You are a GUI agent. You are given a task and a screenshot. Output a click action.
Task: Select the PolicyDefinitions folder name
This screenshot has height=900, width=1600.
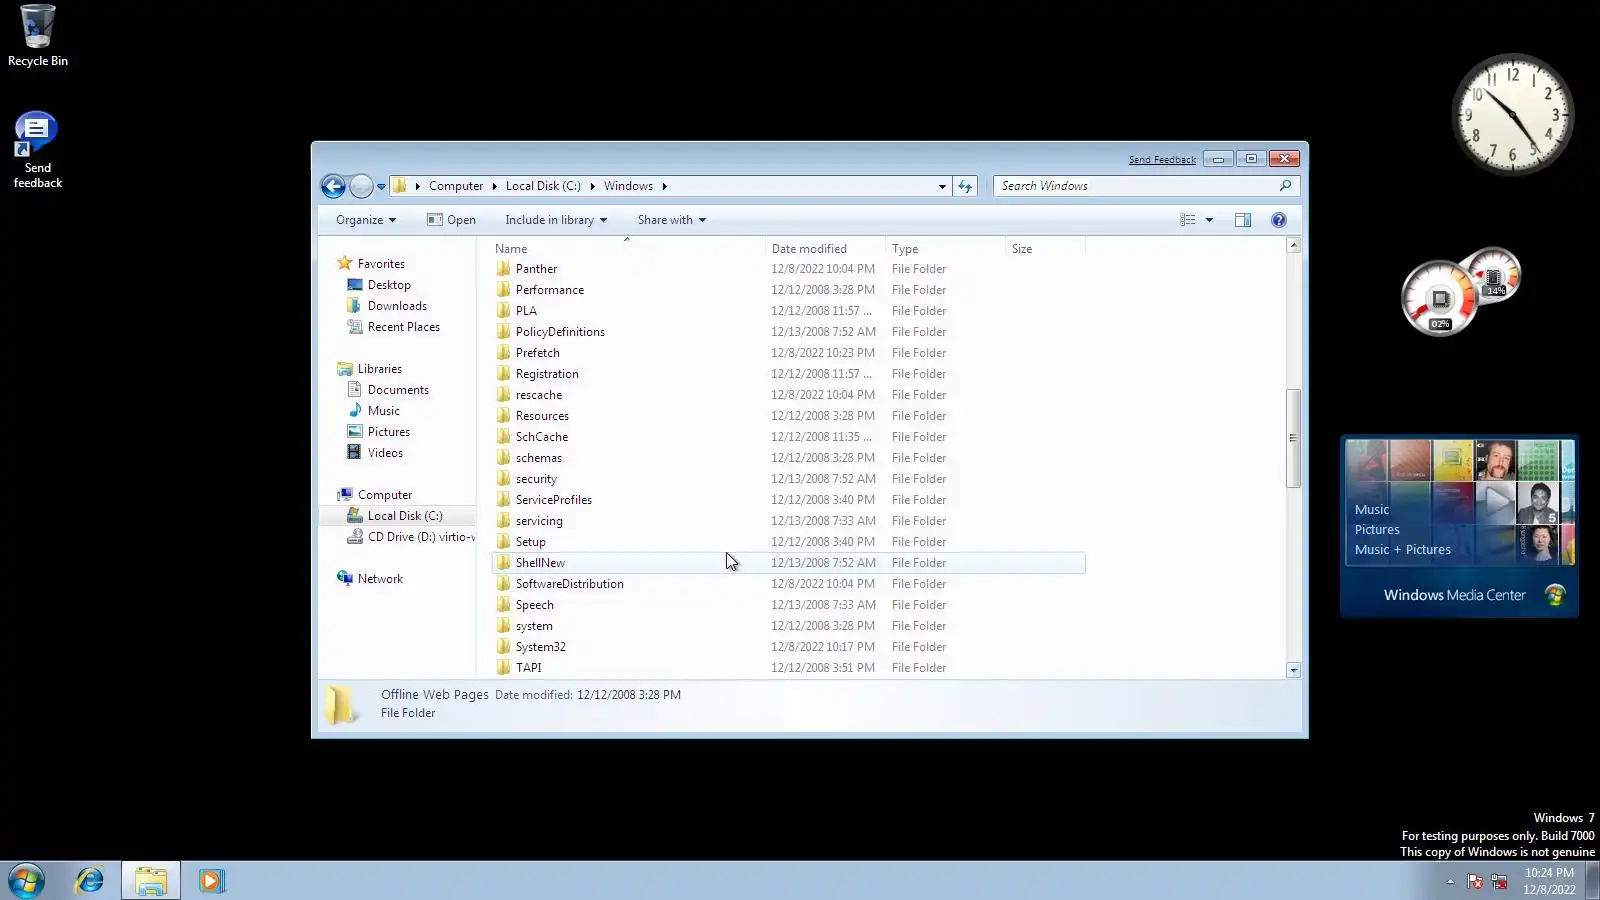(560, 332)
